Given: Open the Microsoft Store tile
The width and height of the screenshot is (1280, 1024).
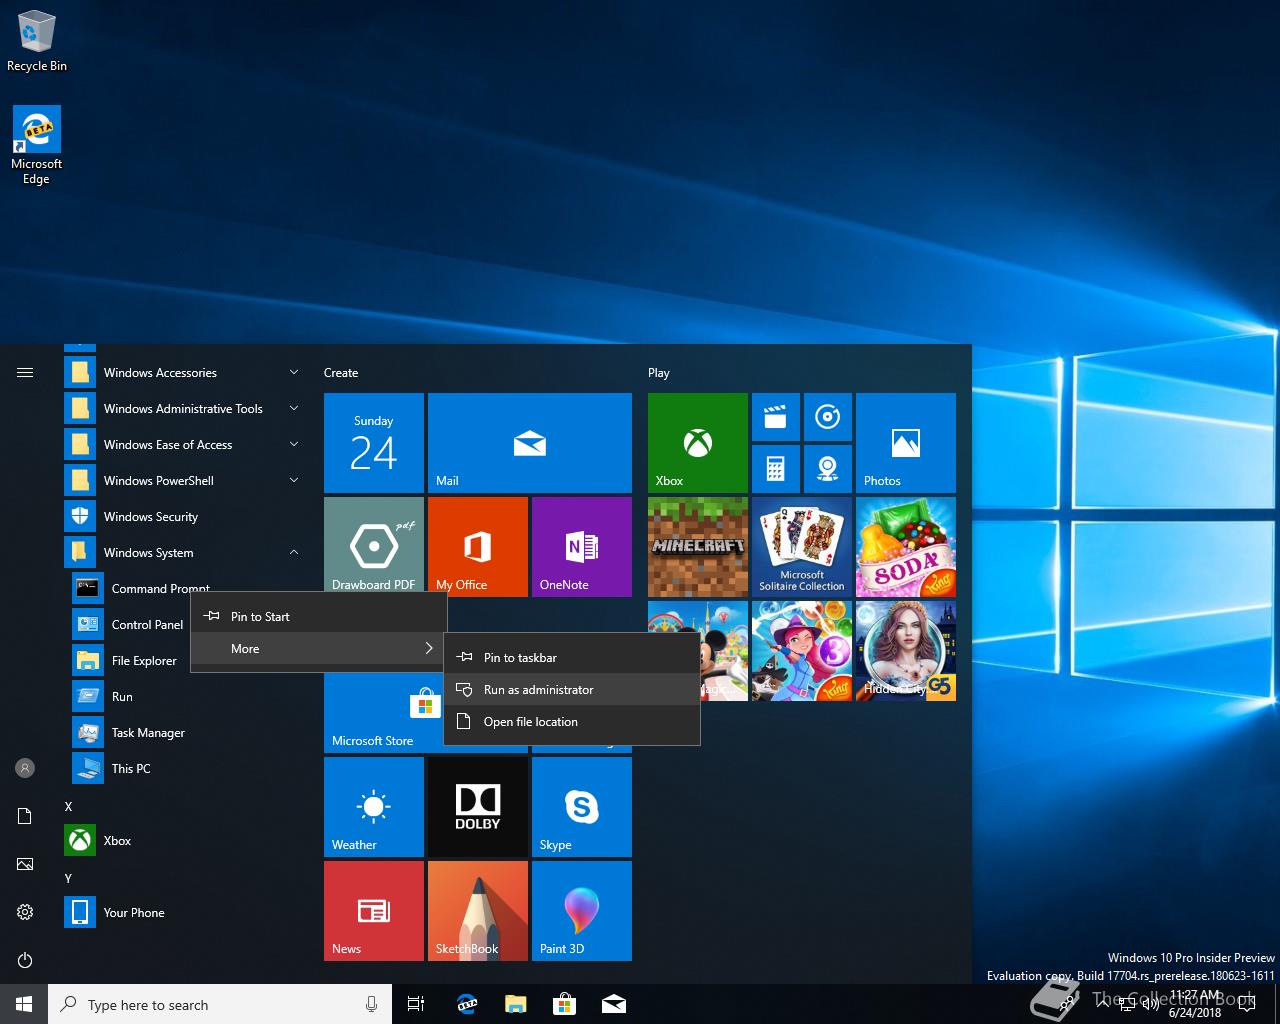Looking at the screenshot, I should [x=384, y=712].
